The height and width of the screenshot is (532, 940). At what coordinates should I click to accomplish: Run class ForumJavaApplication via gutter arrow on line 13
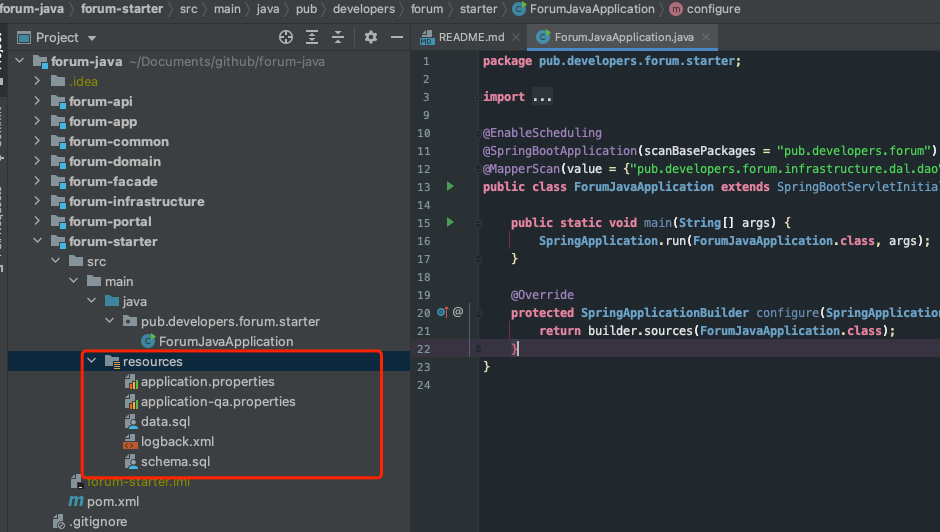pyautogui.click(x=450, y=187)
